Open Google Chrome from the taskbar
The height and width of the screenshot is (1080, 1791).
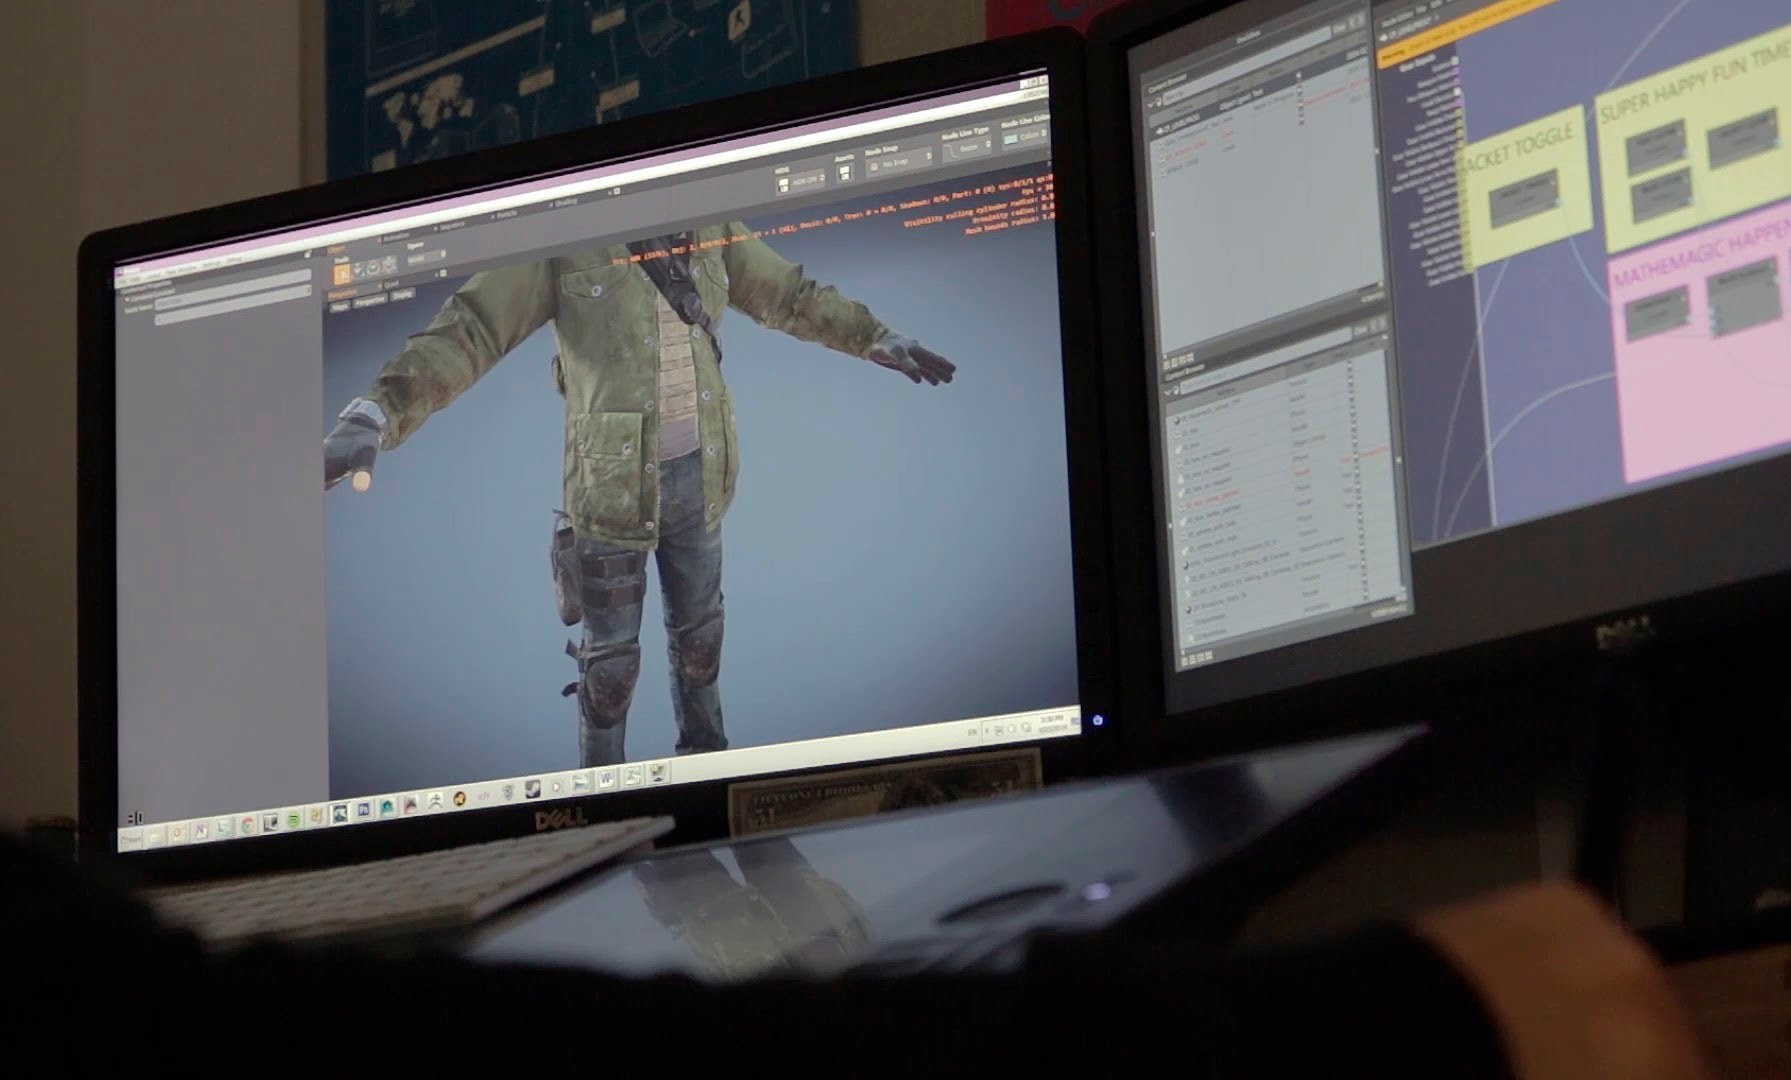click(x=247, y=826)
